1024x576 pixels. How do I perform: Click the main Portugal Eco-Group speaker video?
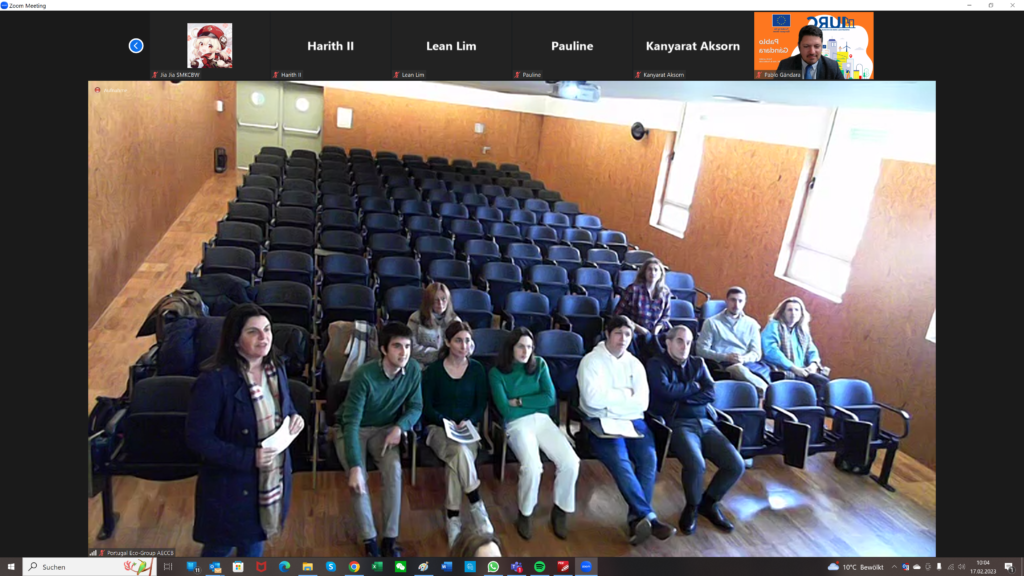click(512, 318)
